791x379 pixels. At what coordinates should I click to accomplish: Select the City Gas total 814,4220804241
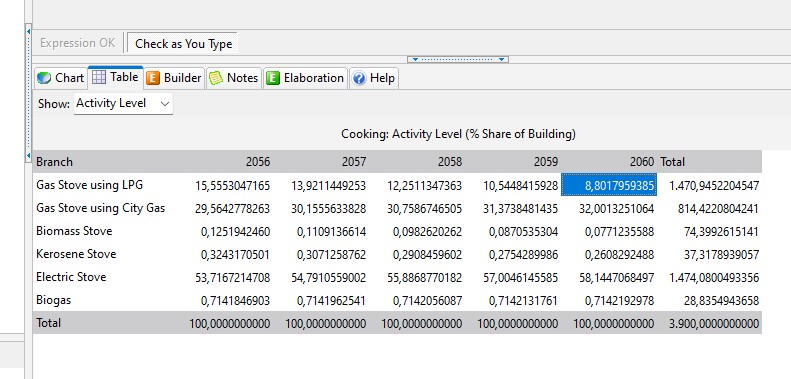[x=718, y=208]
